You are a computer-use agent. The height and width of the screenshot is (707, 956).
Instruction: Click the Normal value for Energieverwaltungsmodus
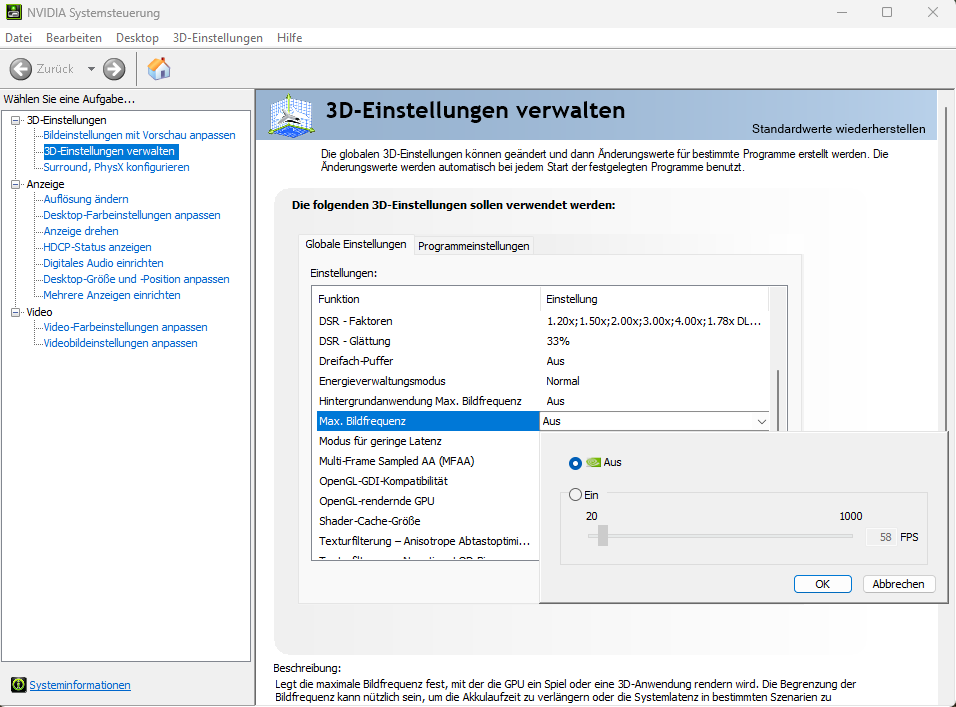[563, 381]
